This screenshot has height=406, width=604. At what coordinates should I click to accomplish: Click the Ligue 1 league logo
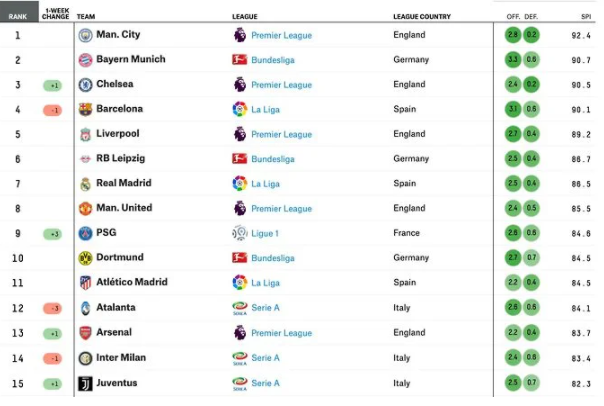pyautogui.click(x=240, y=233)
